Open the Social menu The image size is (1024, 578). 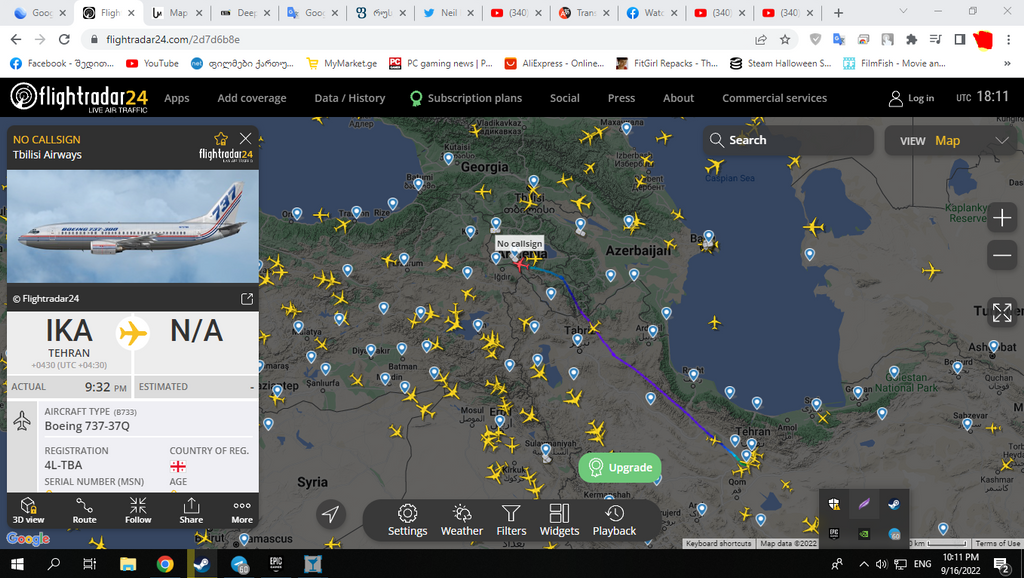[564, 98]
